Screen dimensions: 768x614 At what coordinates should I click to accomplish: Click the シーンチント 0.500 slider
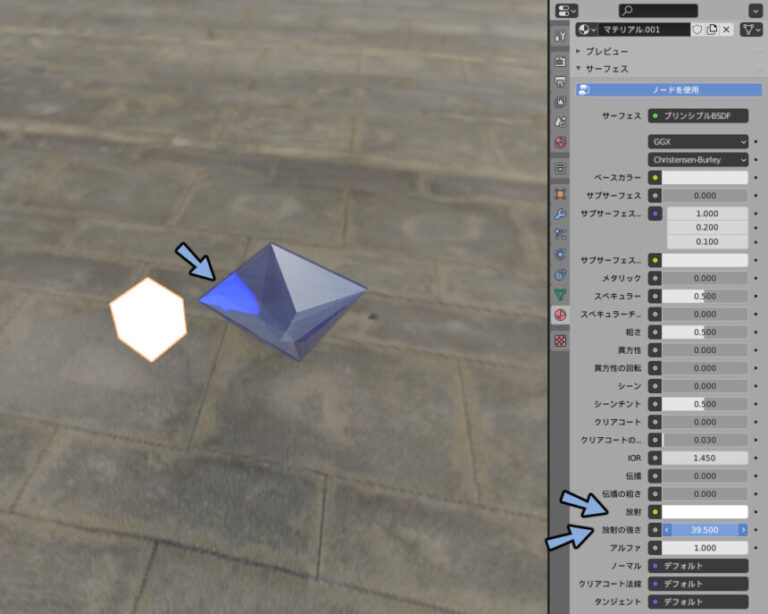(705, 404)
